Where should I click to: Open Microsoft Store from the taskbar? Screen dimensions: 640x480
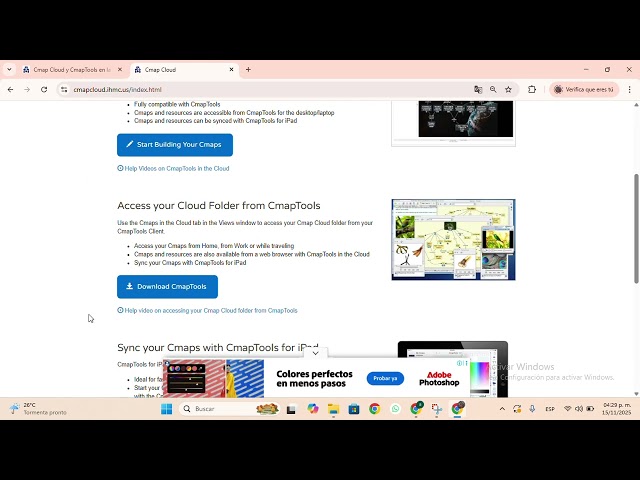point(354,409)
